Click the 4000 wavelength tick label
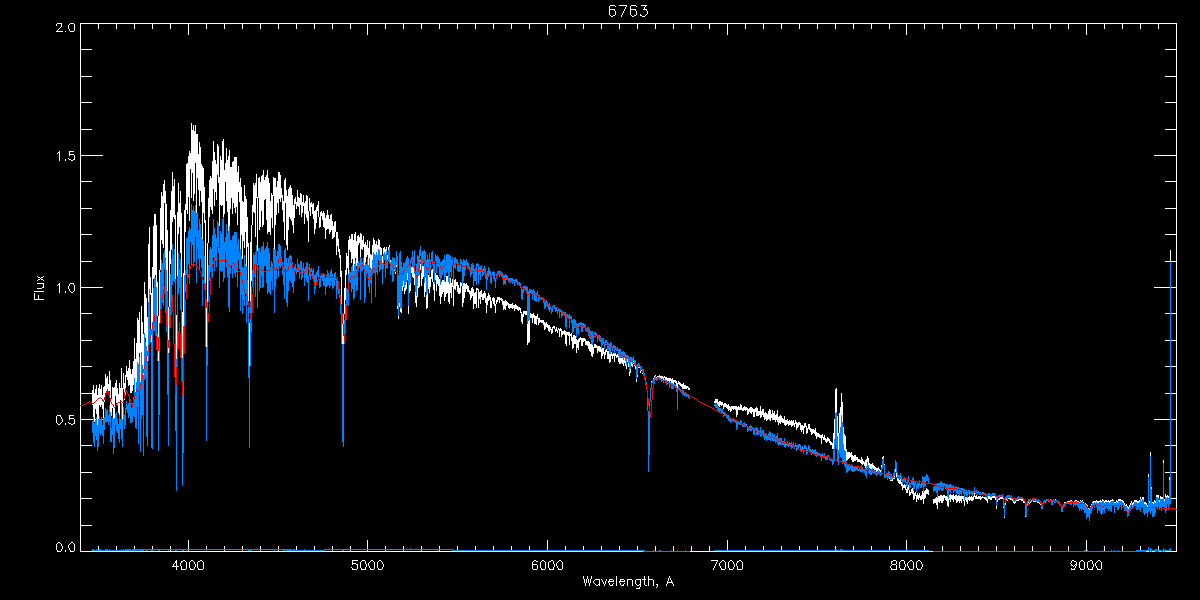This screenshot has height=600, width=1200. point(187,564)
